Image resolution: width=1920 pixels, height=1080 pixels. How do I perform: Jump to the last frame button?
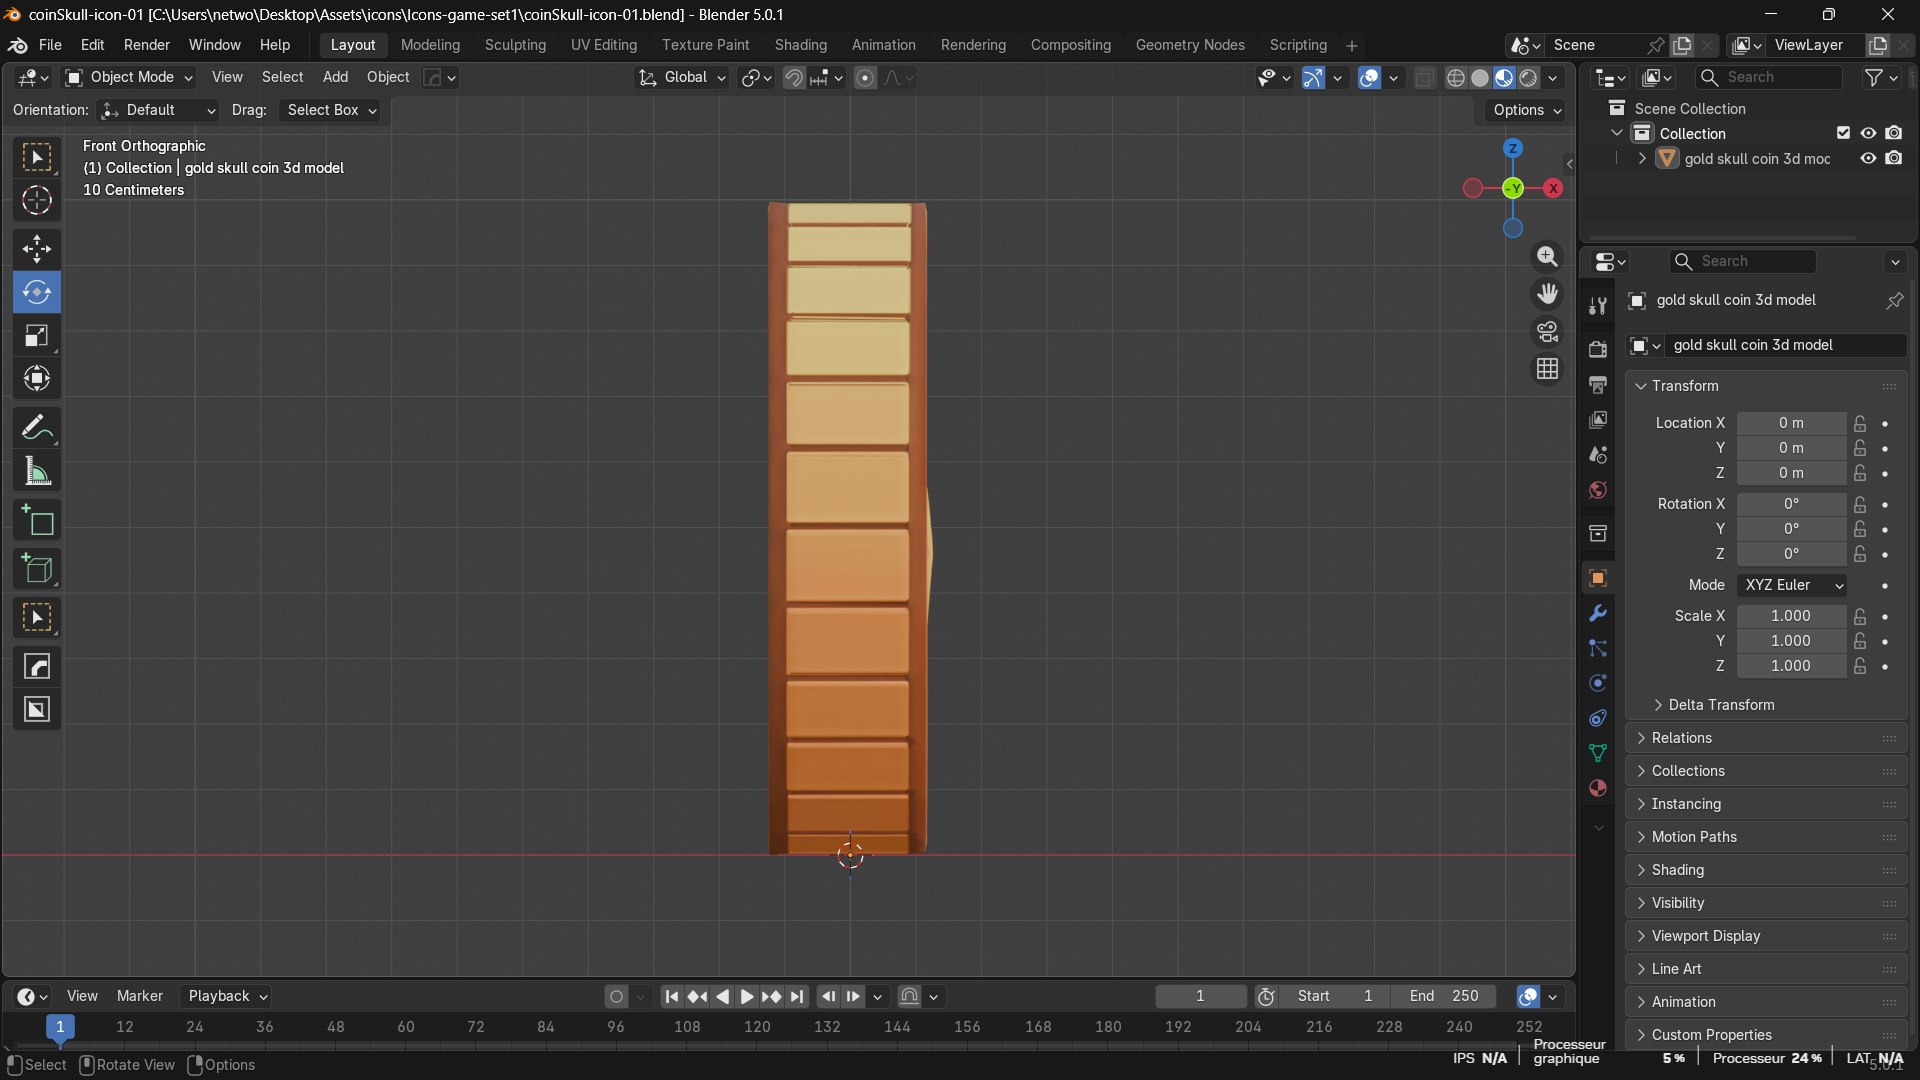(x=796, y=996)
